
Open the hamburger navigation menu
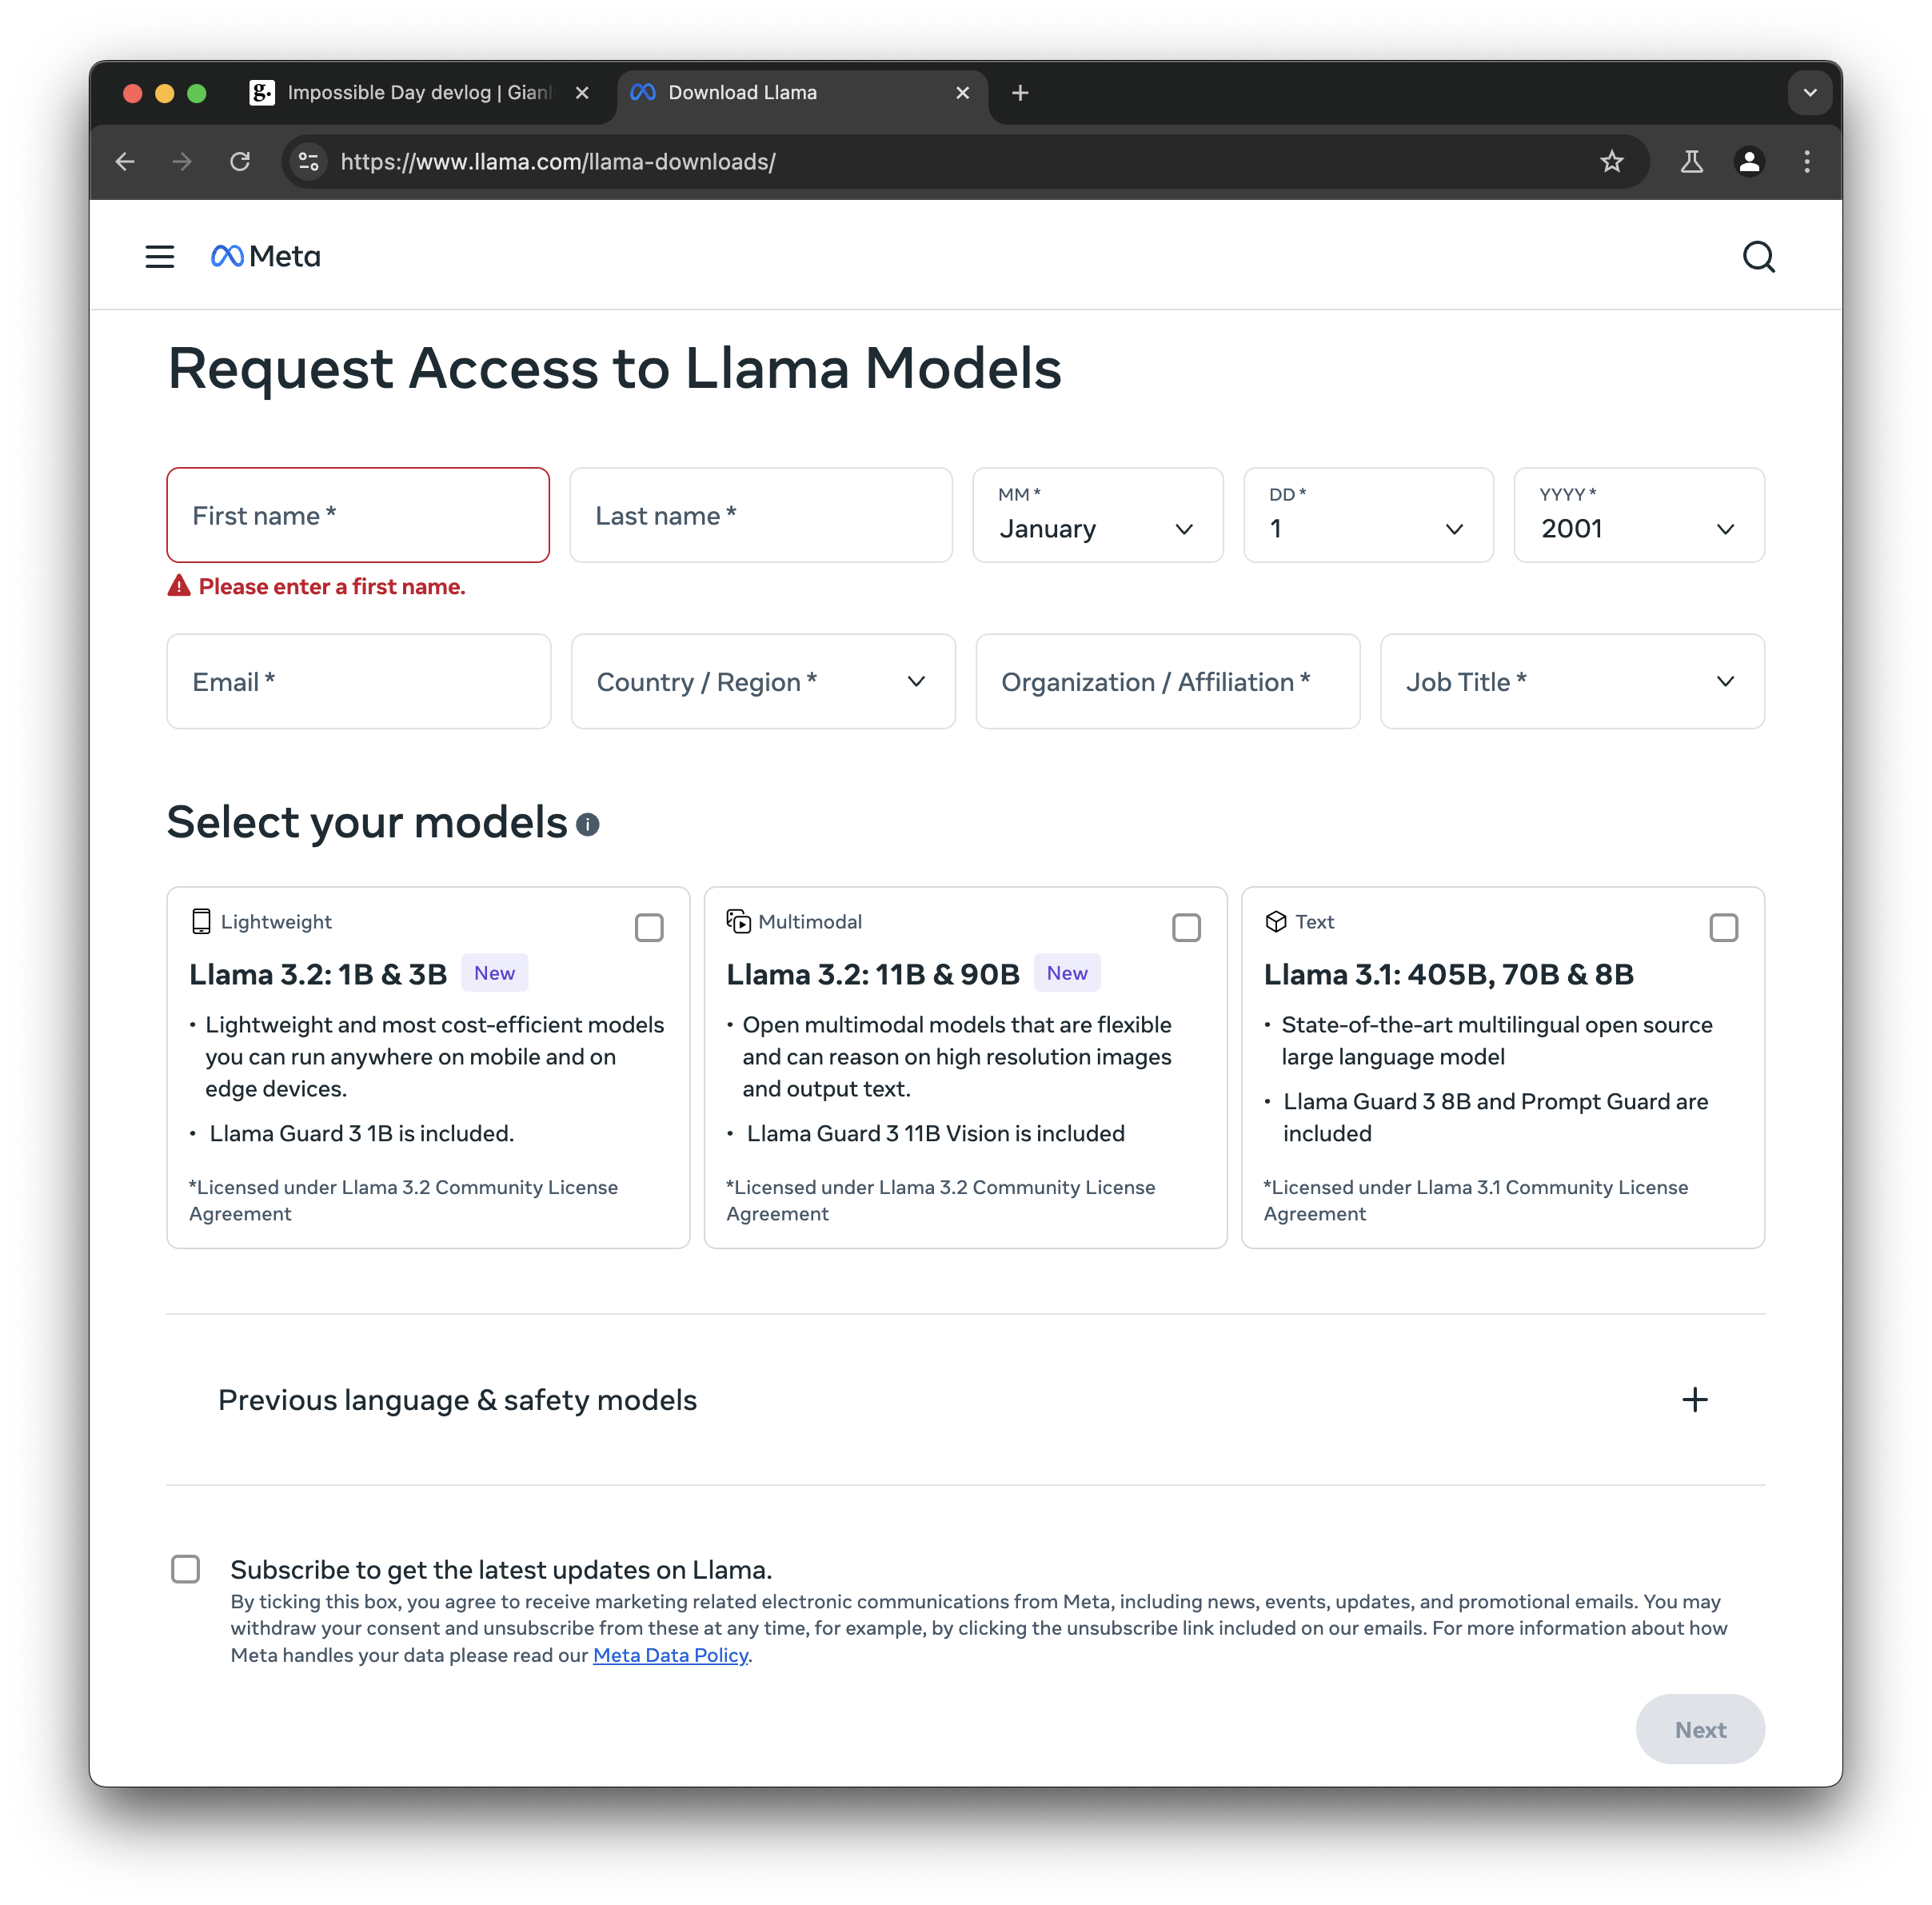point(160,257)
